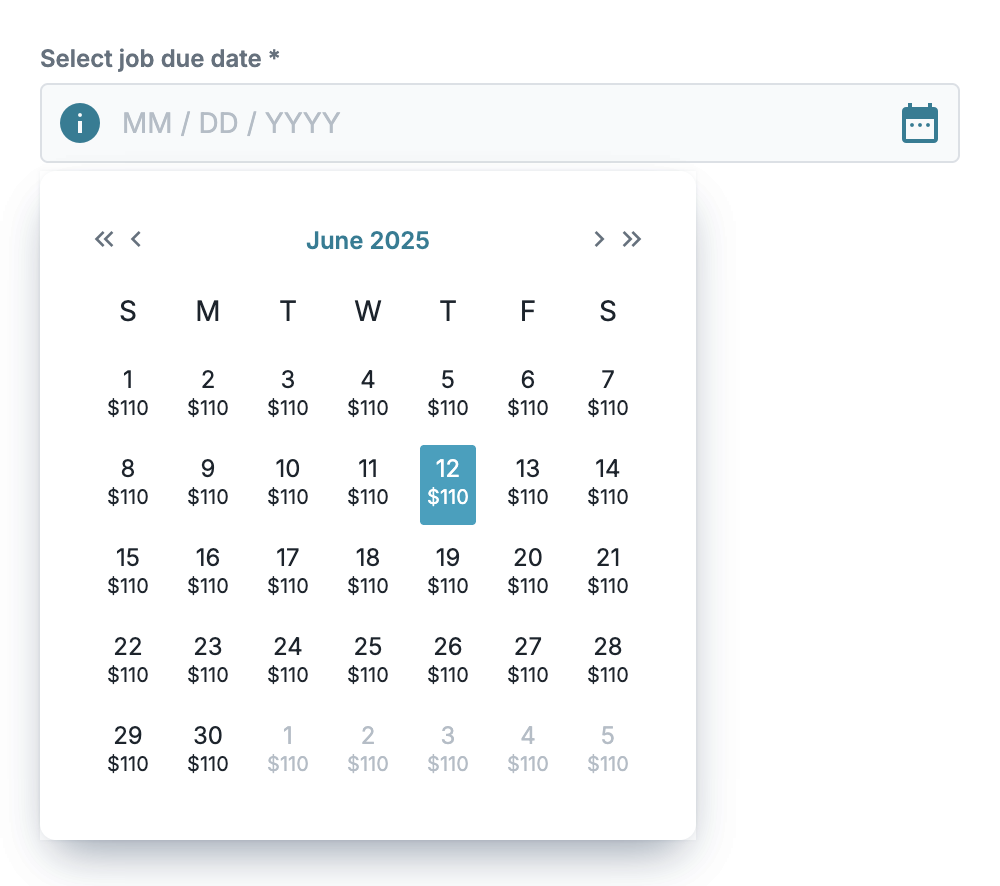Select June 12 highlighted date

tap(448, 484)
